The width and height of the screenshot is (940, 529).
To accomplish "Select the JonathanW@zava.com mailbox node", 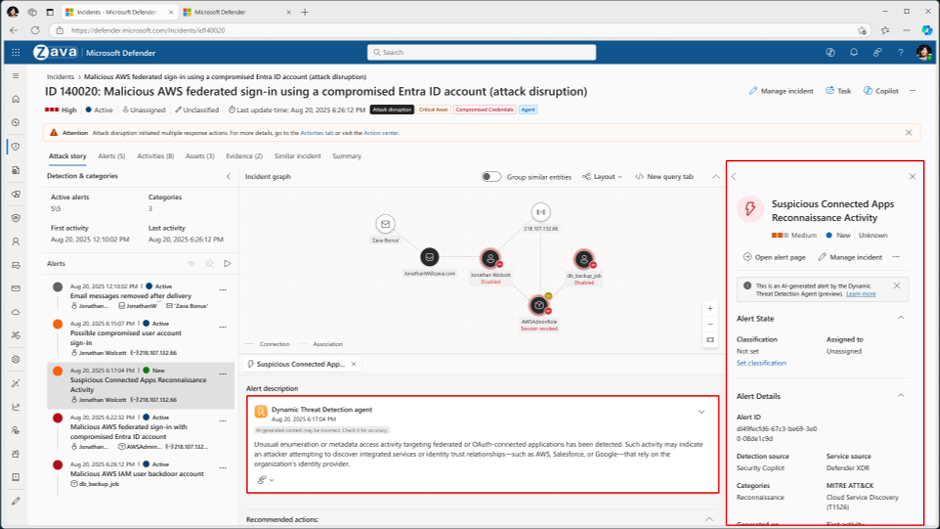I will [x=429, y=257].
